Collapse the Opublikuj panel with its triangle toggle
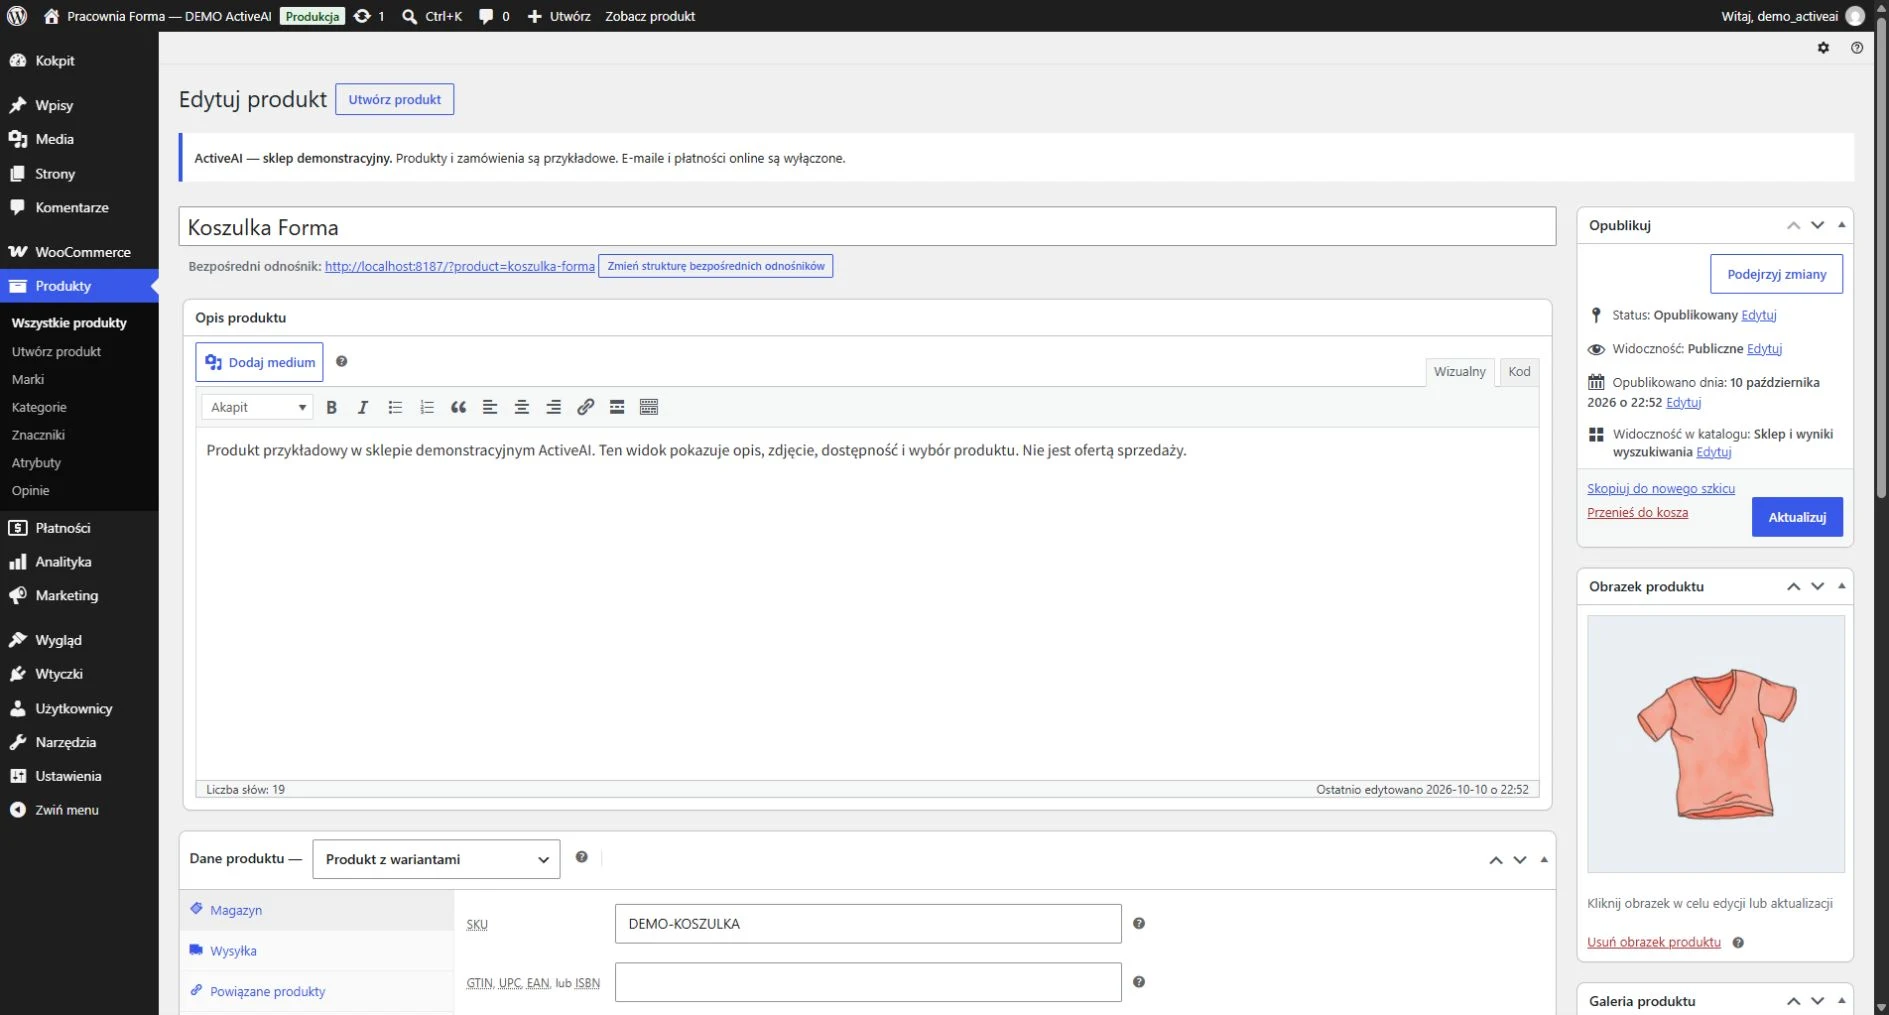1889x1015 pixels. tap(1841, 225)
